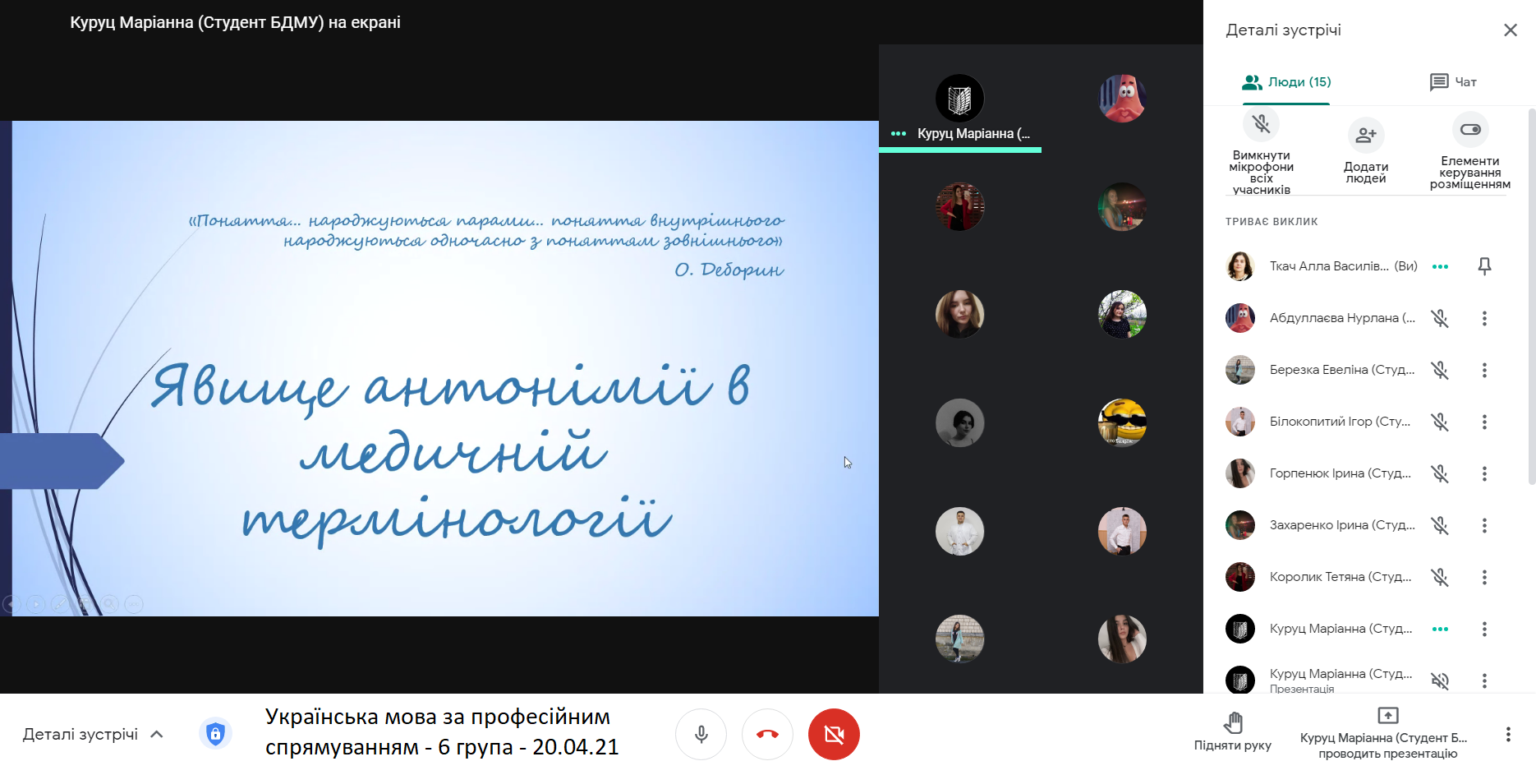Click the Додати людей add-people icon
Image resolution: width=1536 pixels, height=775 pixels.
pyautogui.click(x=1365, y=135)
